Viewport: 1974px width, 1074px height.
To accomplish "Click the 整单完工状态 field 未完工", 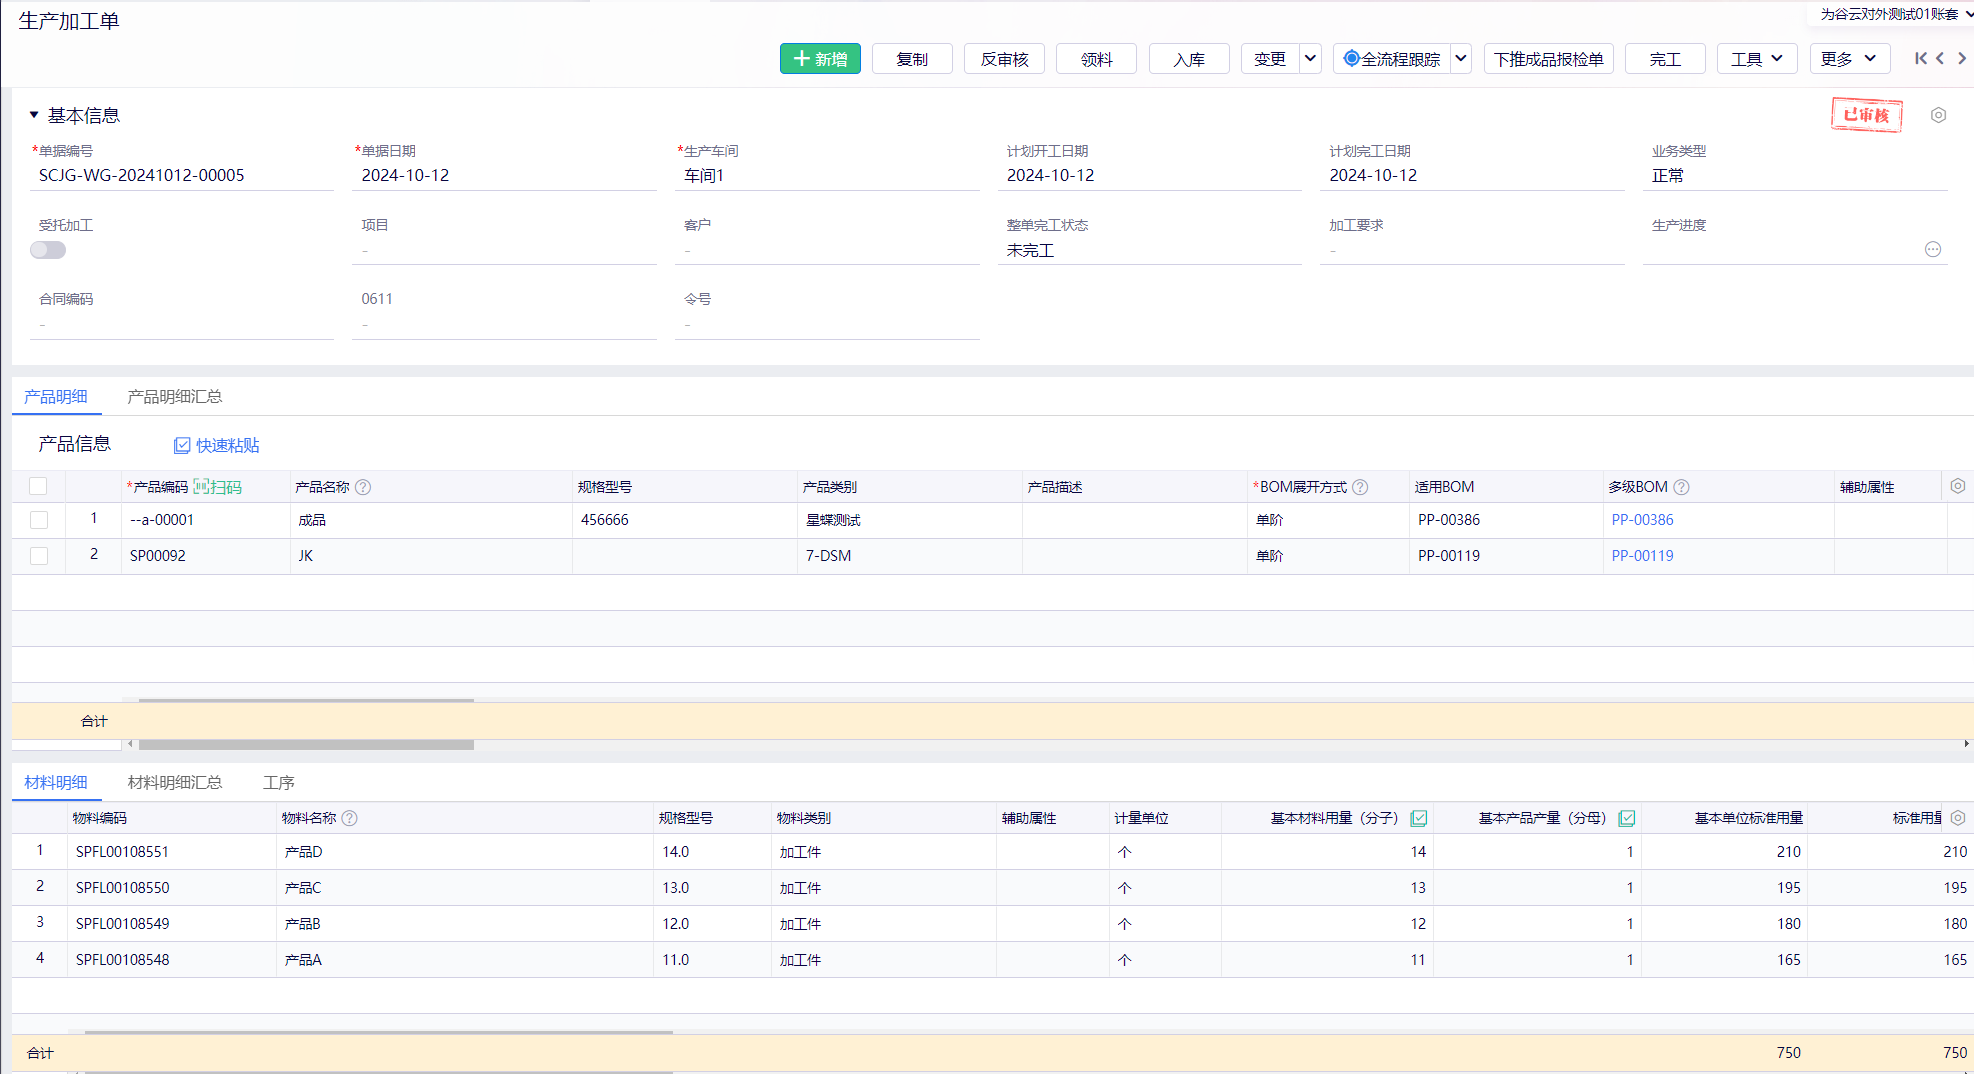I will pos(1150,250).
